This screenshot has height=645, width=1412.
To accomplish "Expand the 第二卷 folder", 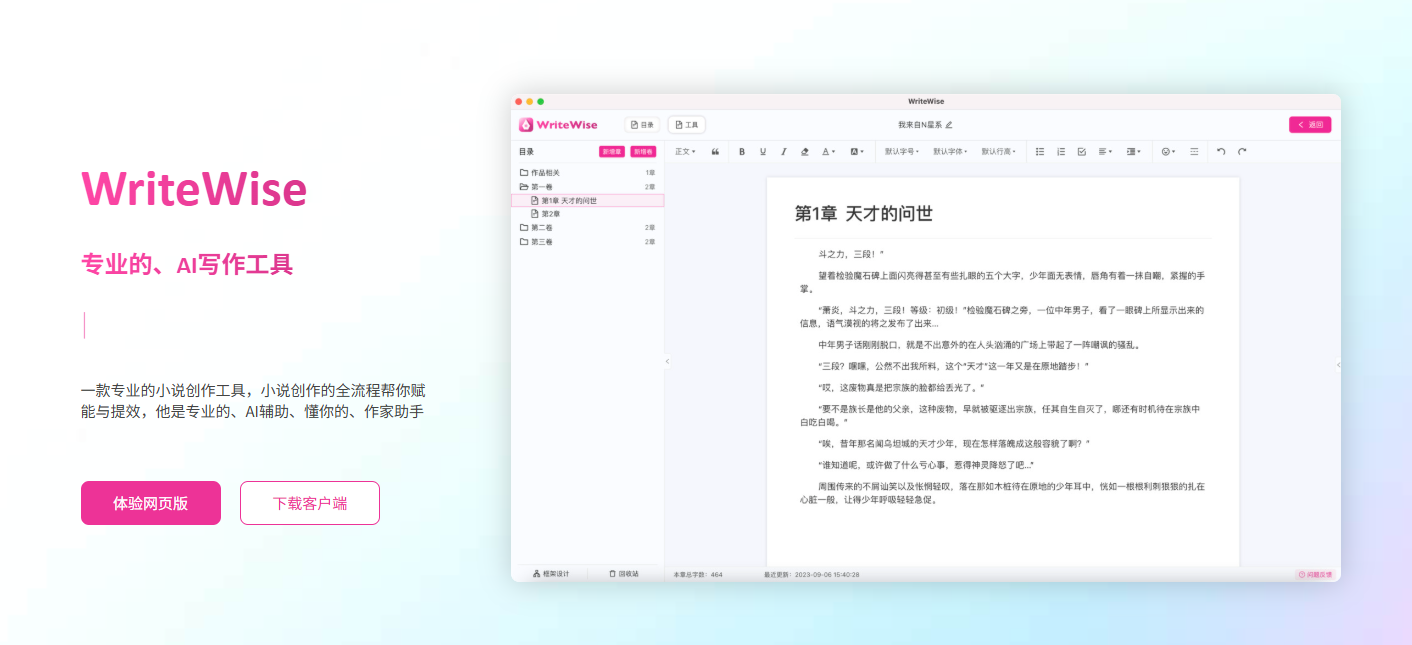I will [x=588, y=228].
